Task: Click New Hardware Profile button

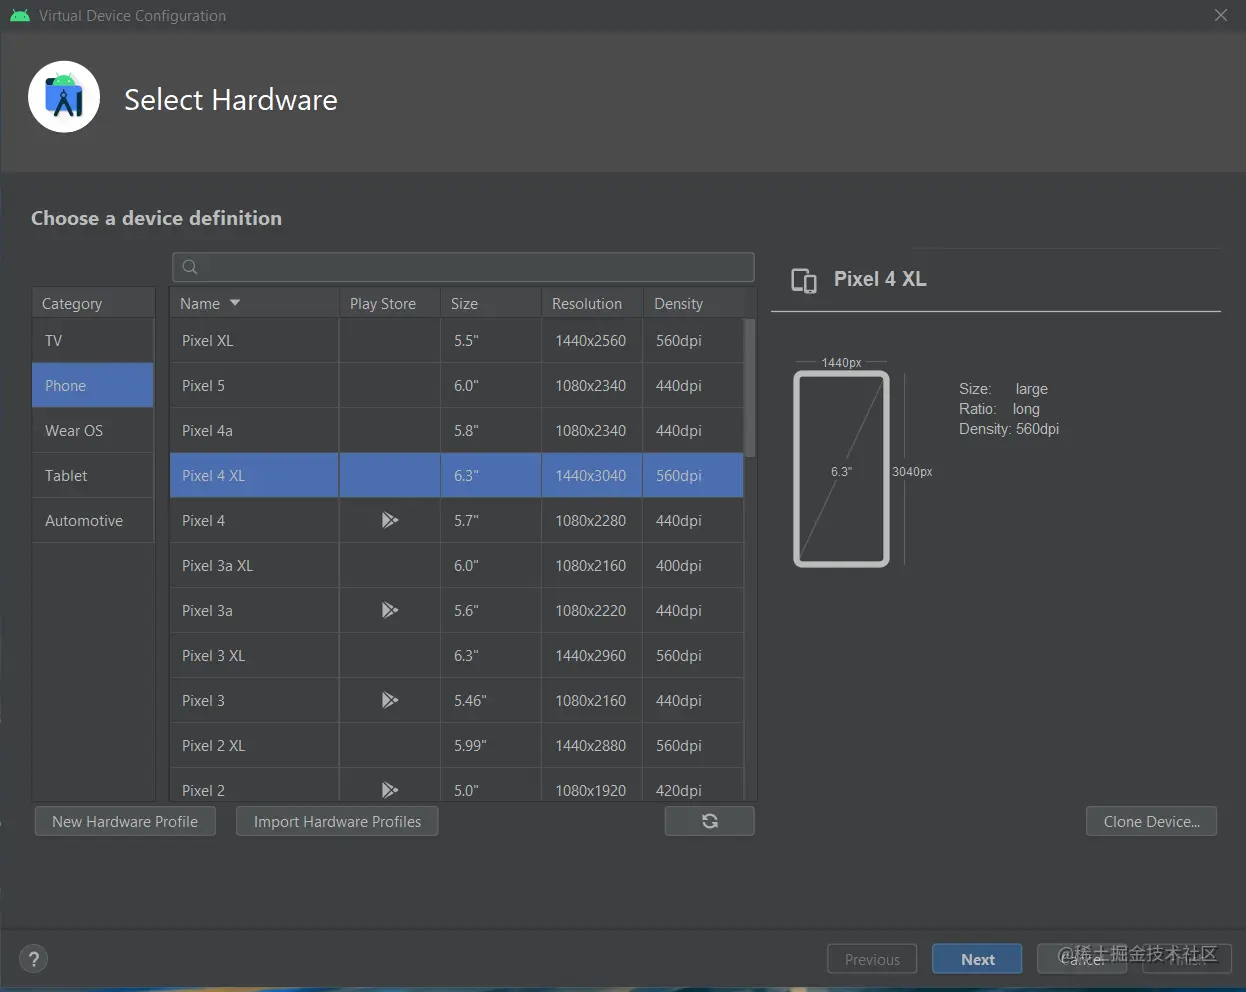Action: pos(125,821)
